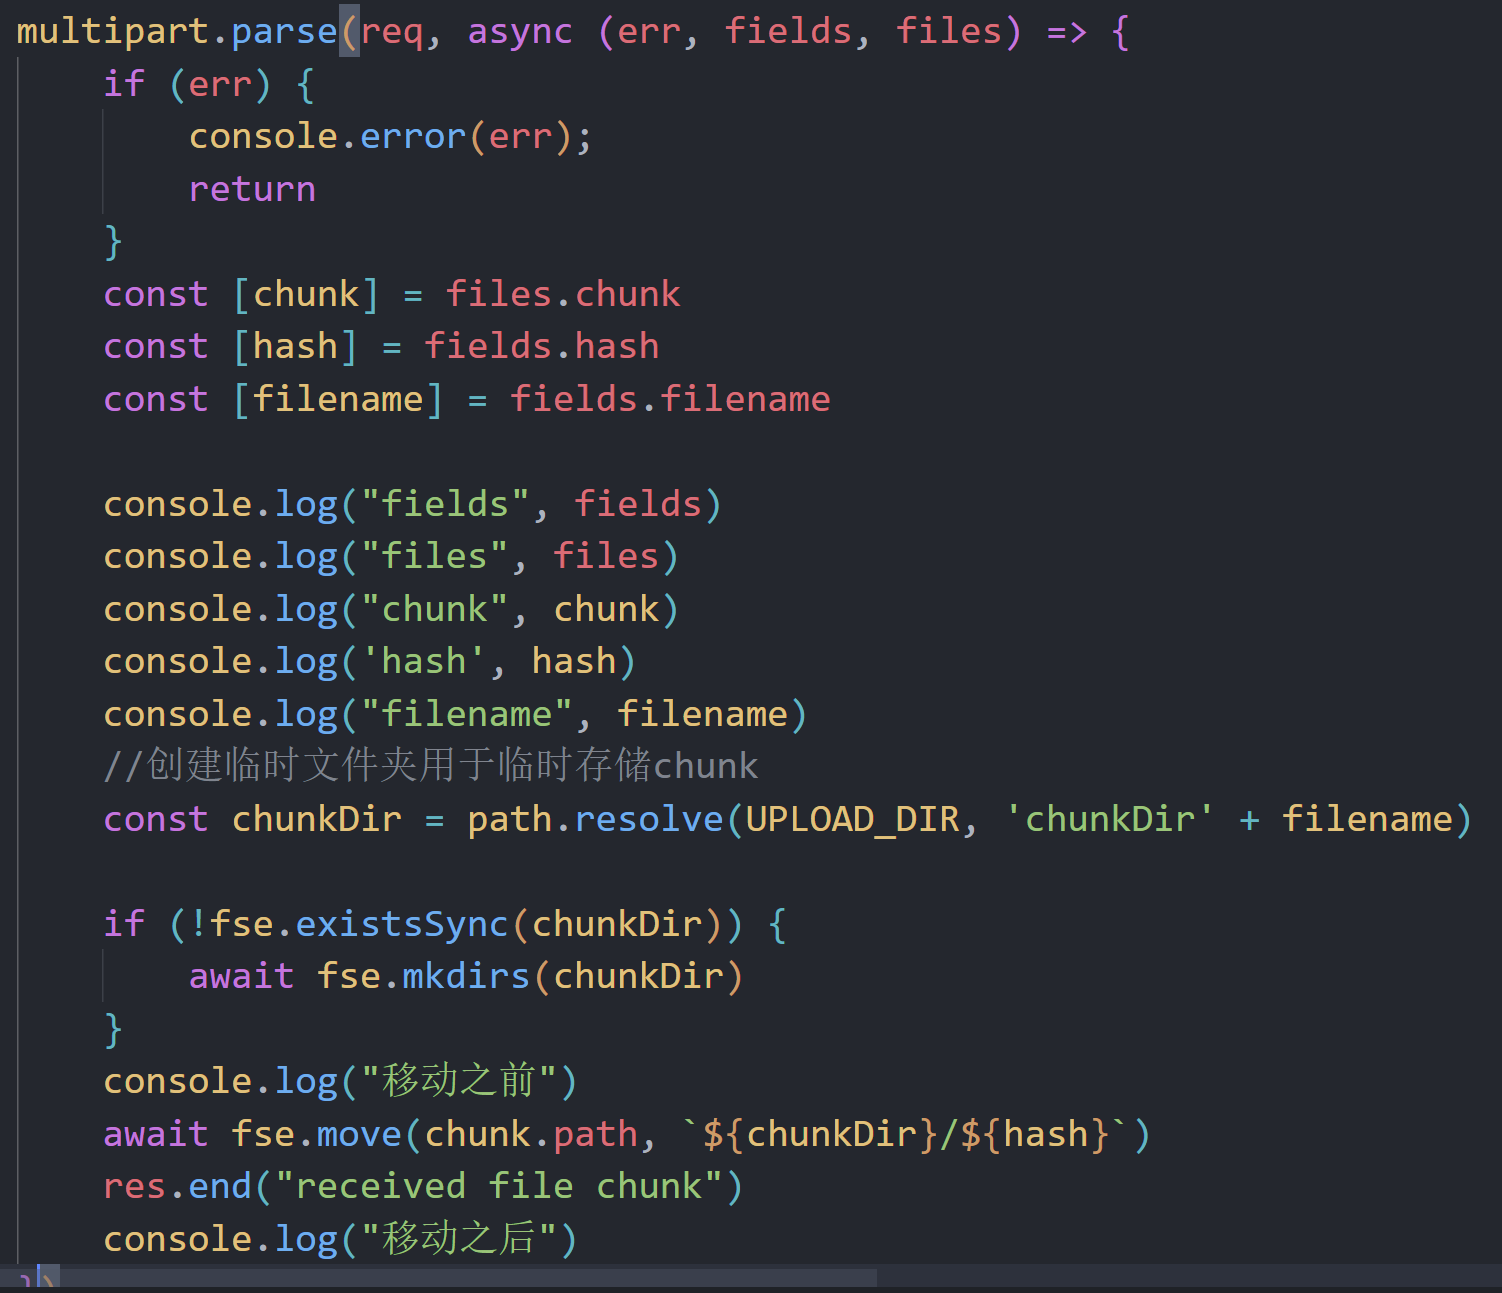Click the 'return' keyword
Image resolution: width=1502 pixels, height=1293 pixels.
(x=252, y=189)
